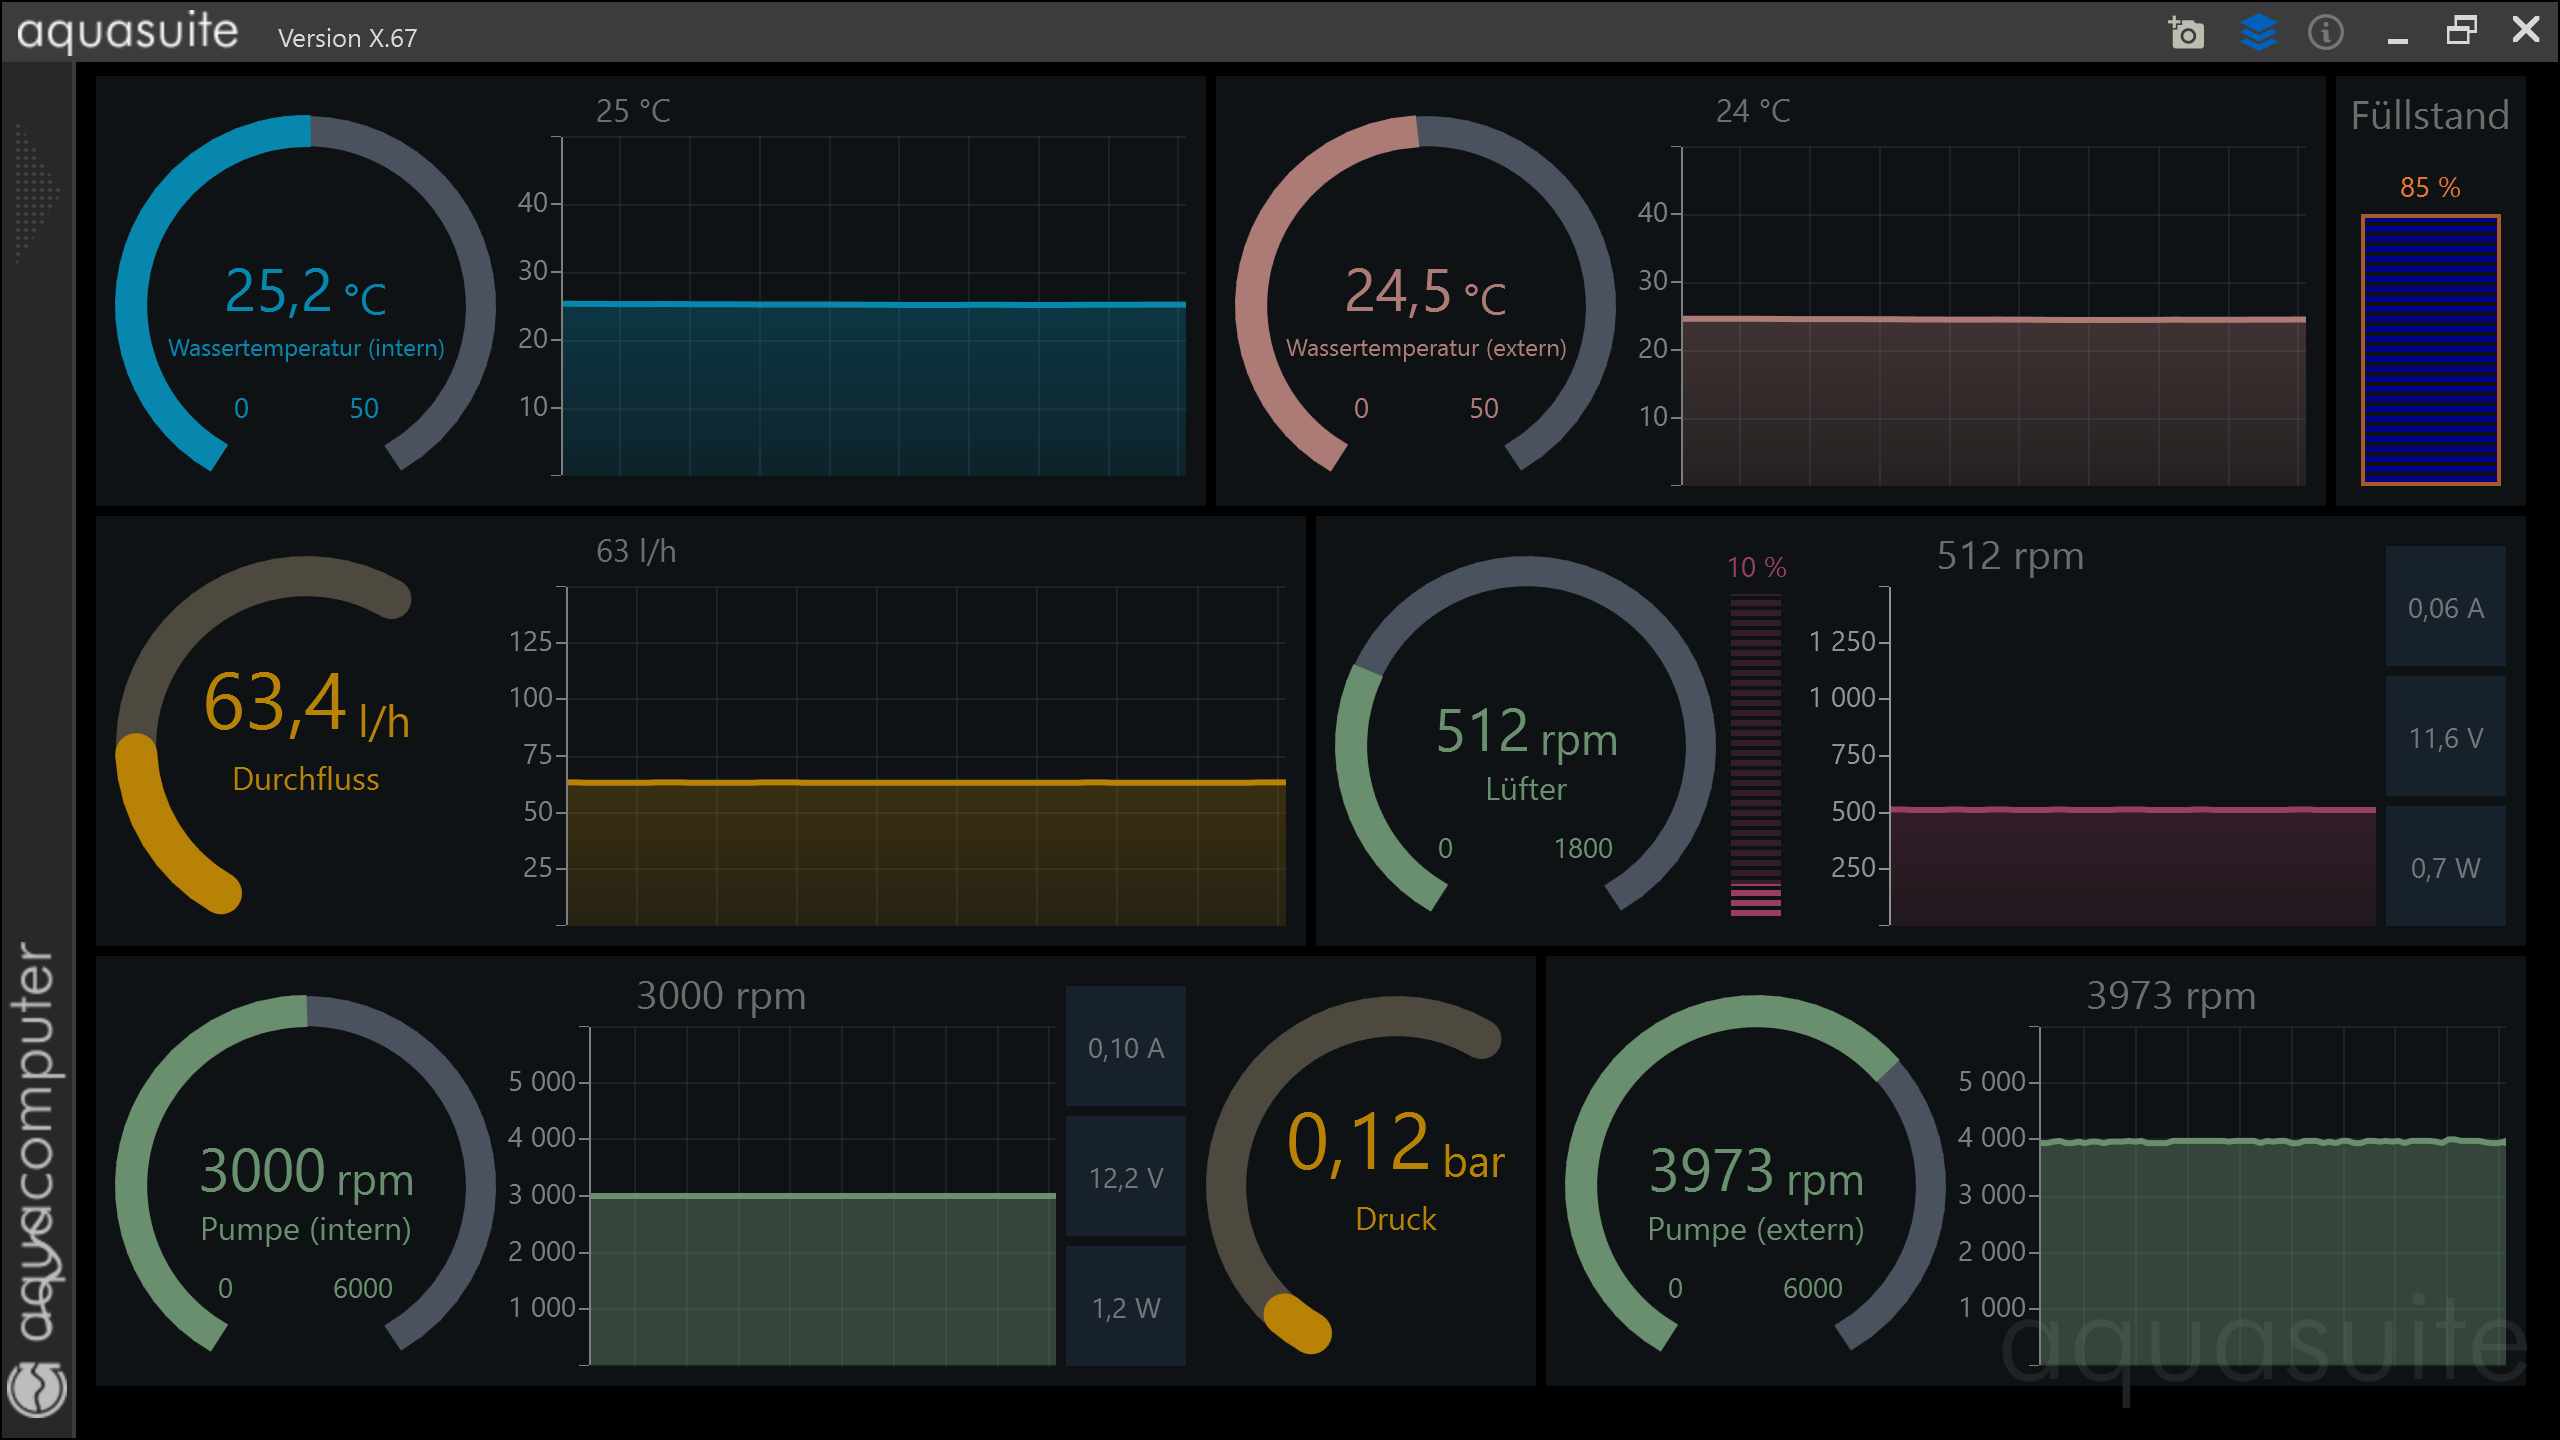This screenshot has width=2560, height=1440.
Task: Select the Wassertemperatur (extern) gauge
Action: point(1425,300)
